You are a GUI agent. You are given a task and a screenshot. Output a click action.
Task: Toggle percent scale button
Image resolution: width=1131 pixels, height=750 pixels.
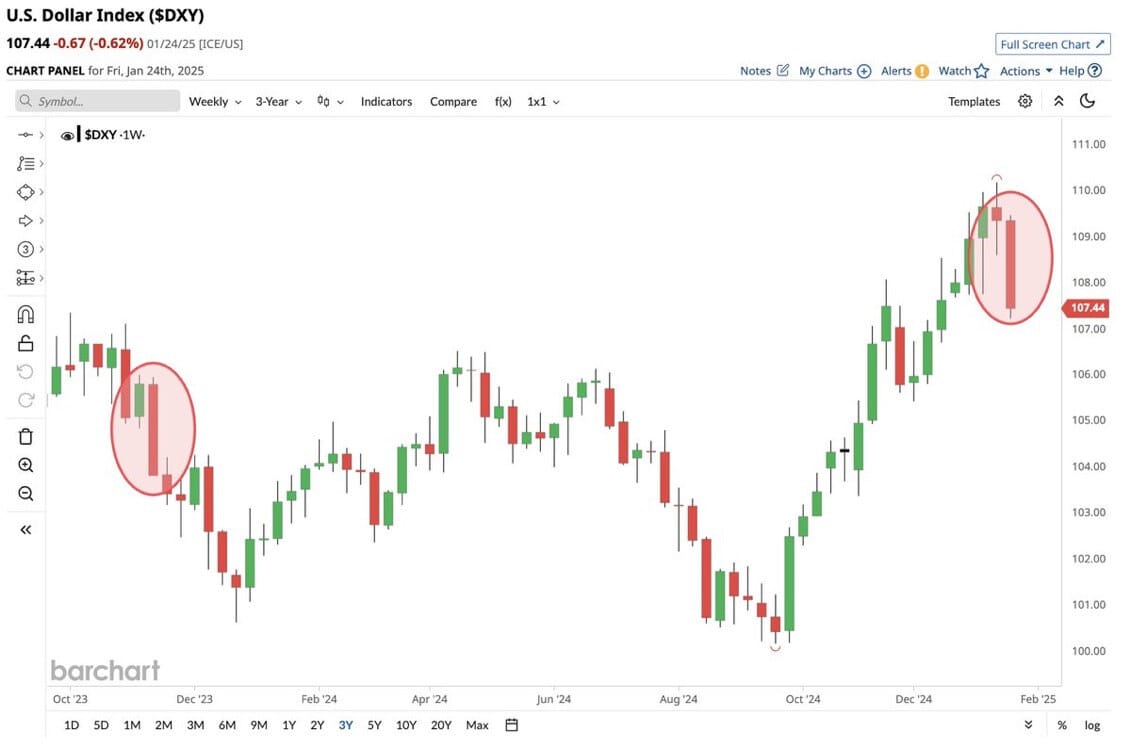click(x=1062, y=725)
